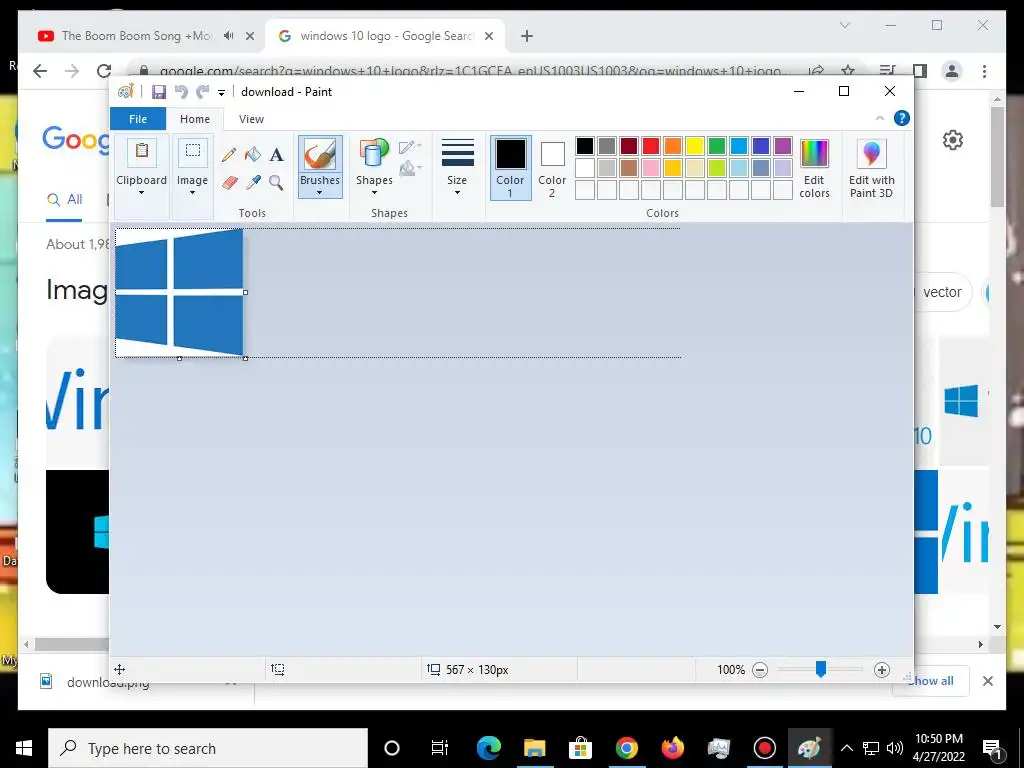Click the zoom slider handle
Screen dimensions: 1024x768
(x=821, y=669)
